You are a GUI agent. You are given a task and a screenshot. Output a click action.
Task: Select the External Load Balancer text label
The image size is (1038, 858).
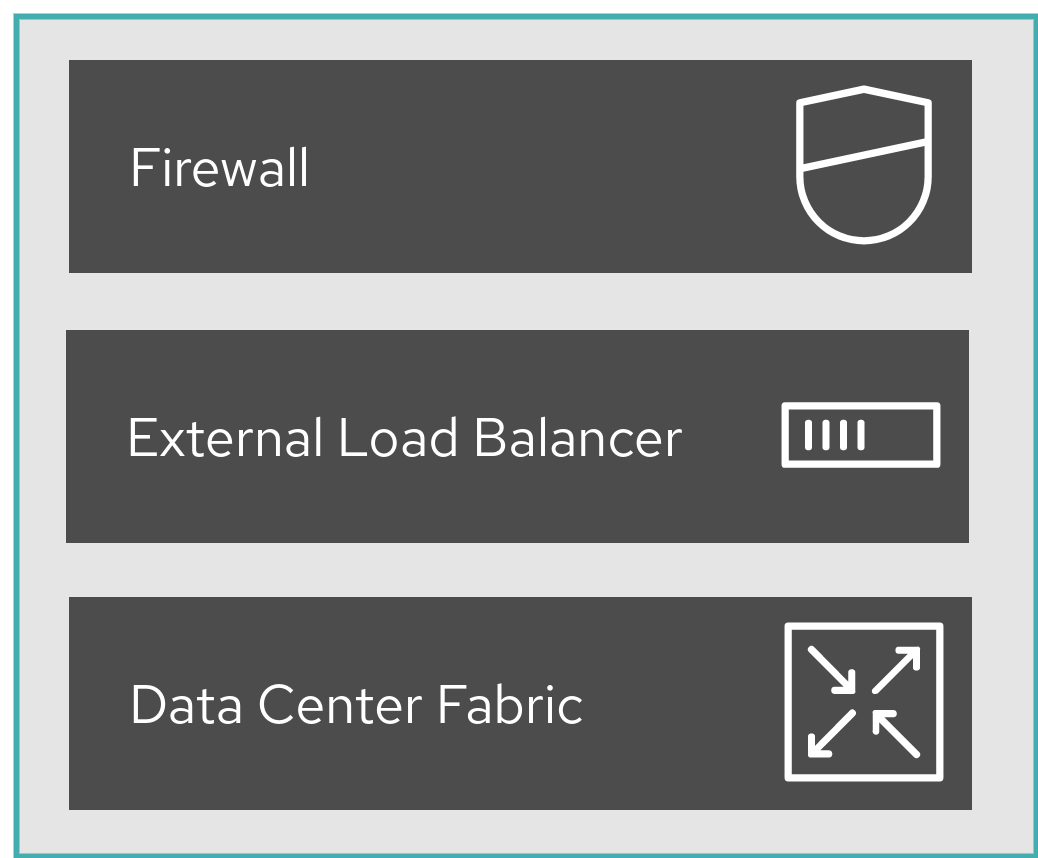404,438
